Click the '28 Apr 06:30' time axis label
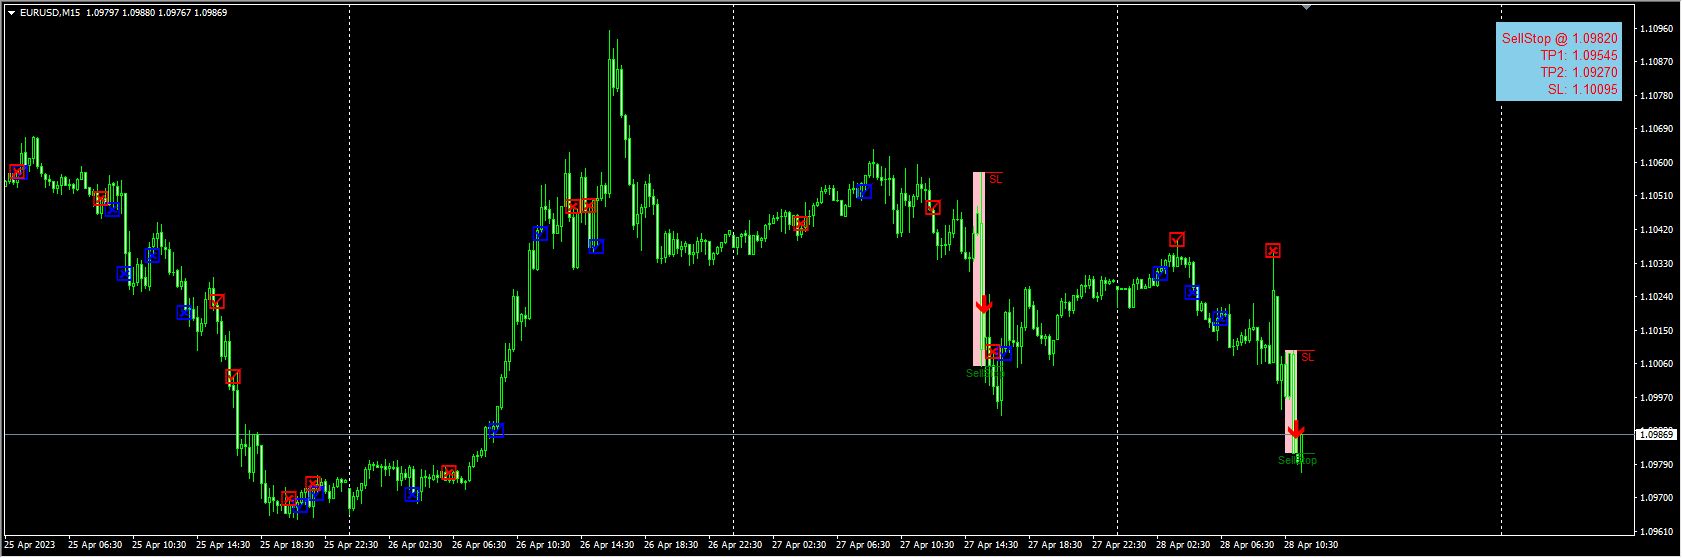Screen dimensions: 1682x558 (x=1247, y=545)
